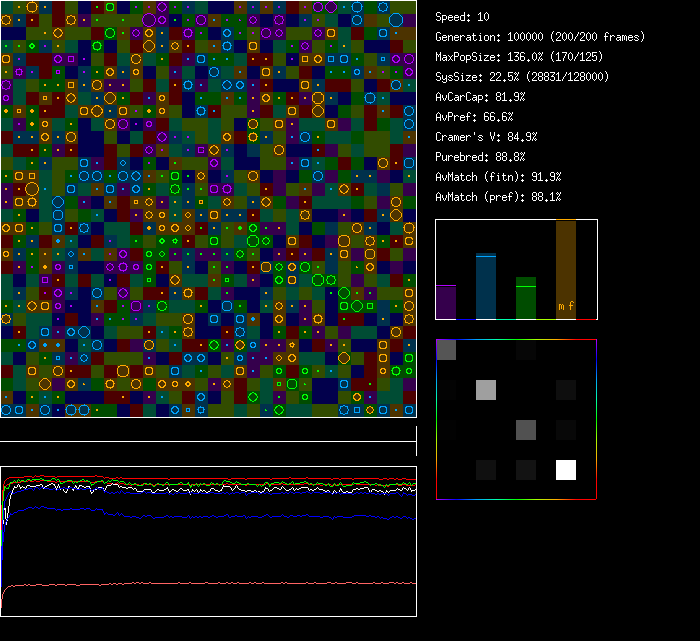Click the lower red line in the time graph

[200, 584]
